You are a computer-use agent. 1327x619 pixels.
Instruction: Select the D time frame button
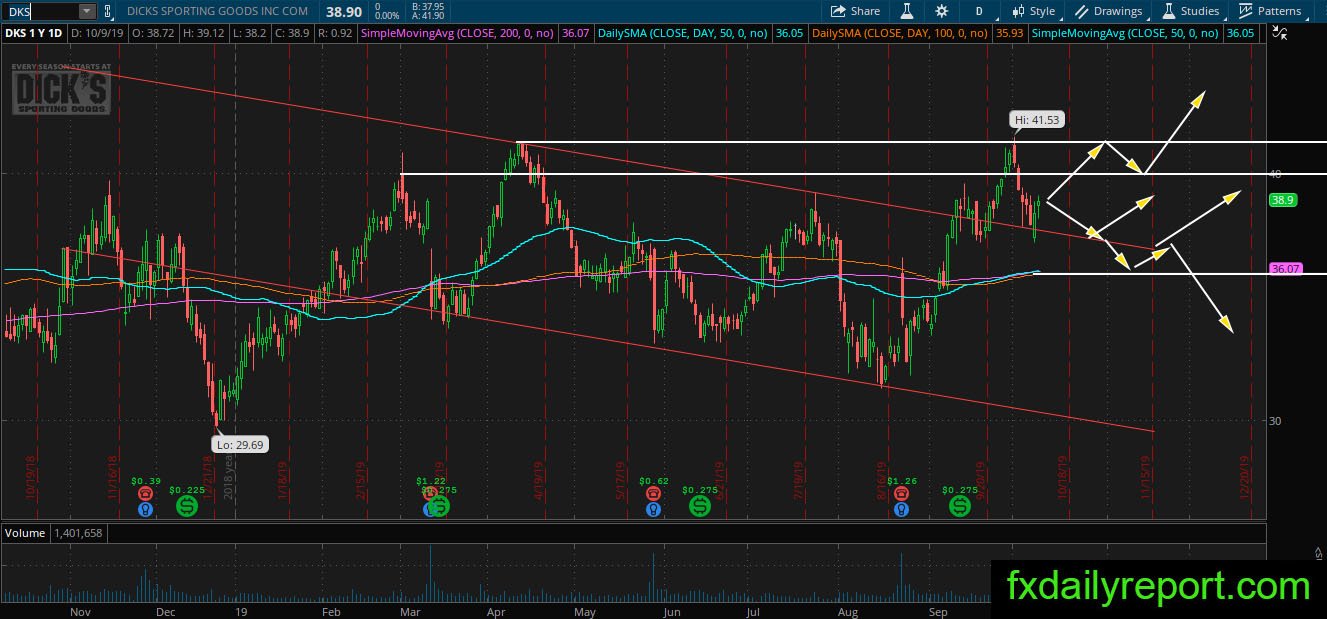tap(979, 11)
